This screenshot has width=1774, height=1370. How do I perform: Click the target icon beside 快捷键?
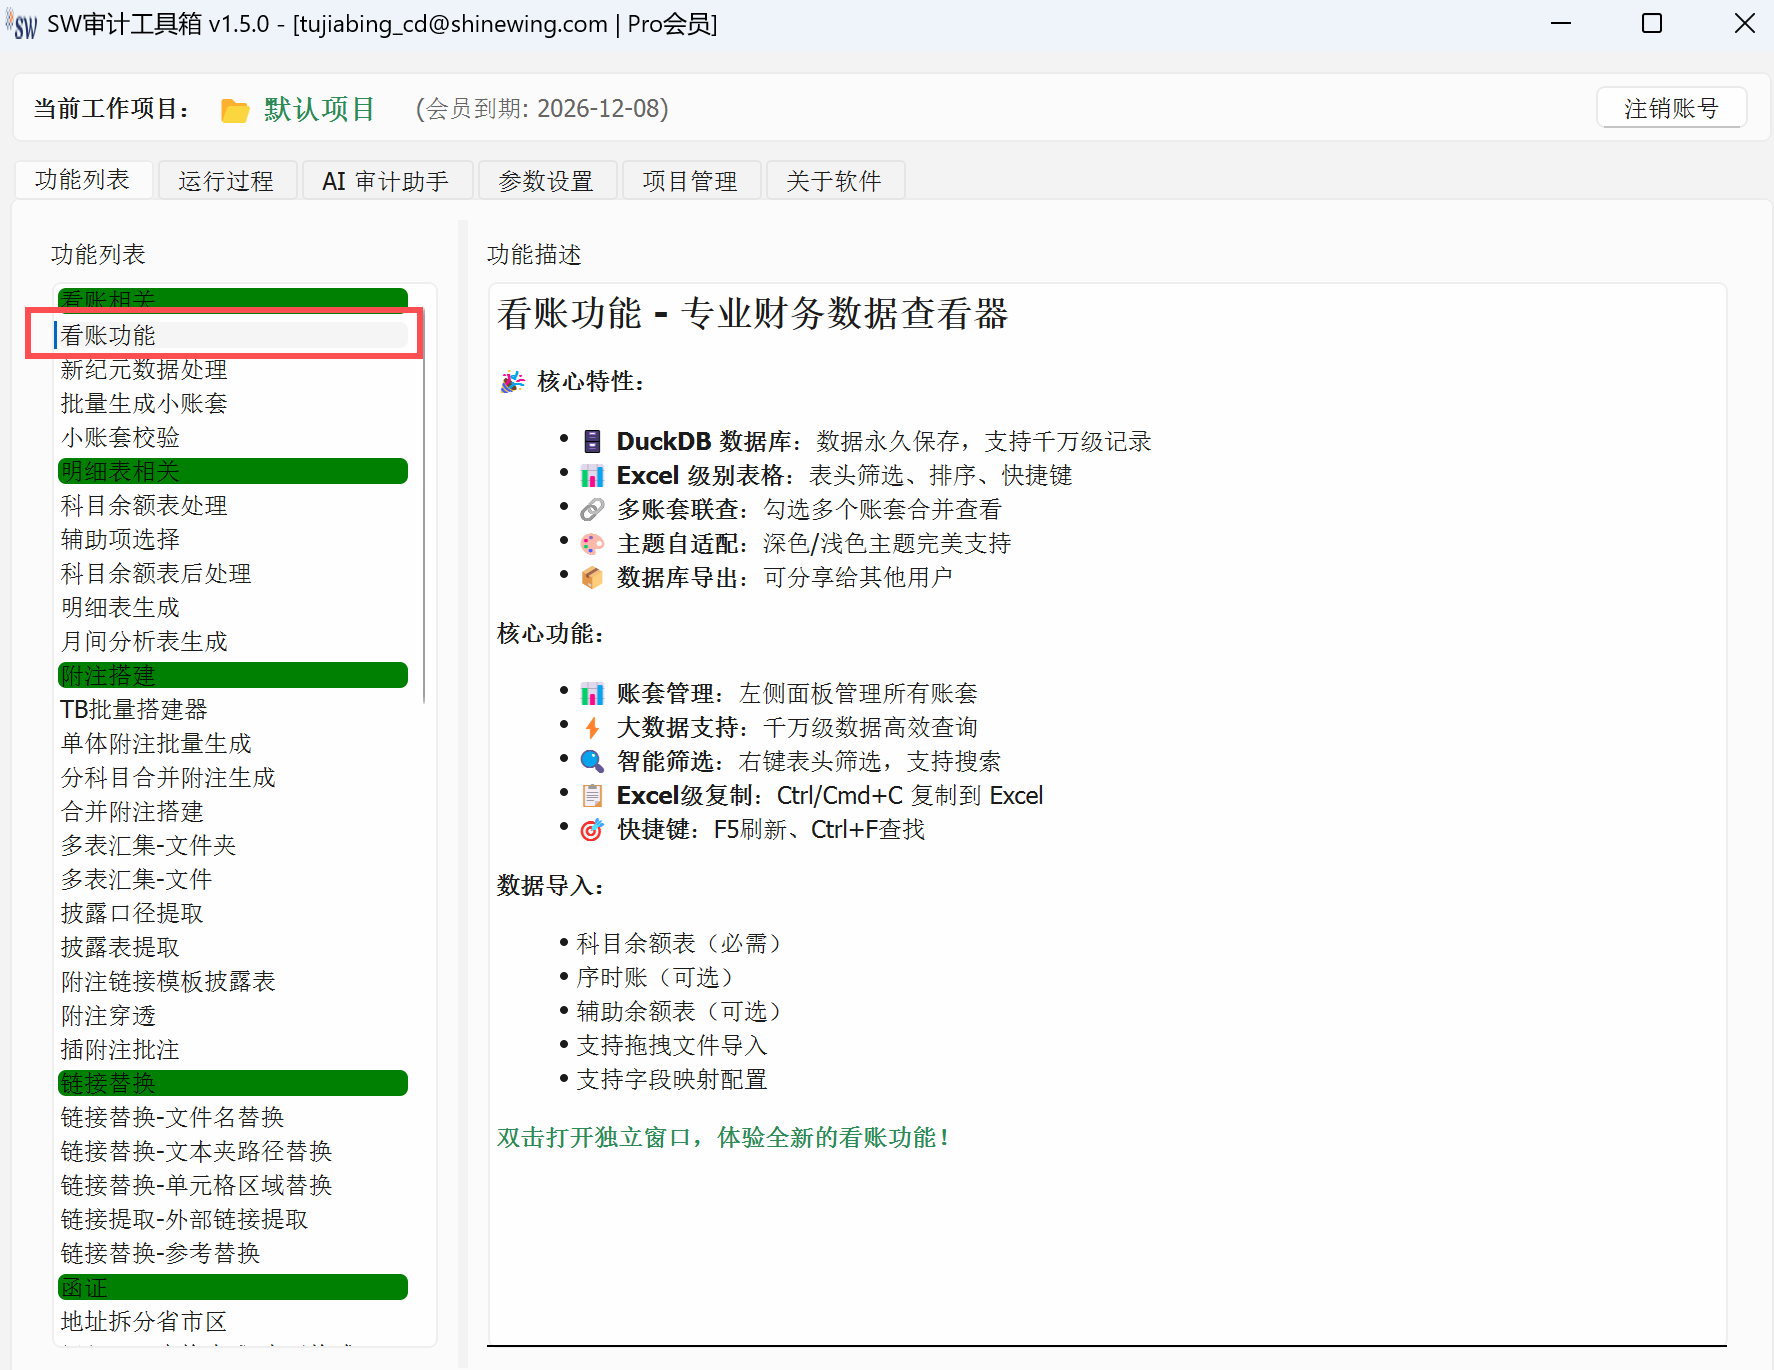[x=592, y=829]
